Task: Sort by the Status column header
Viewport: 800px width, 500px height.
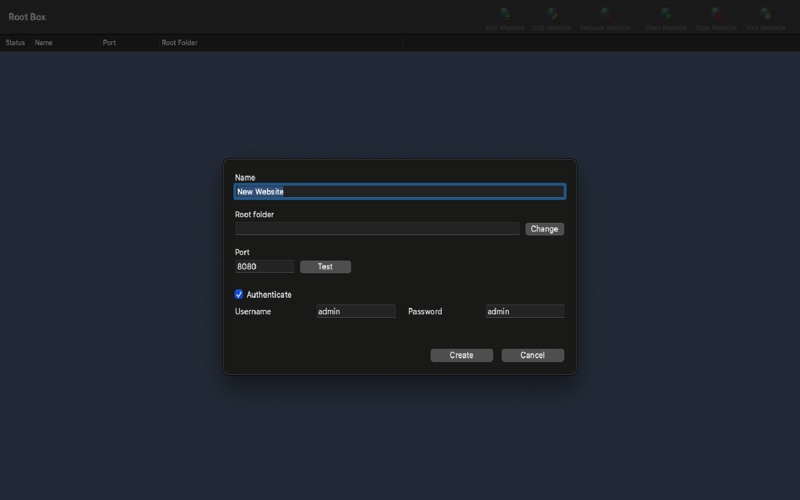Action: 15,43
